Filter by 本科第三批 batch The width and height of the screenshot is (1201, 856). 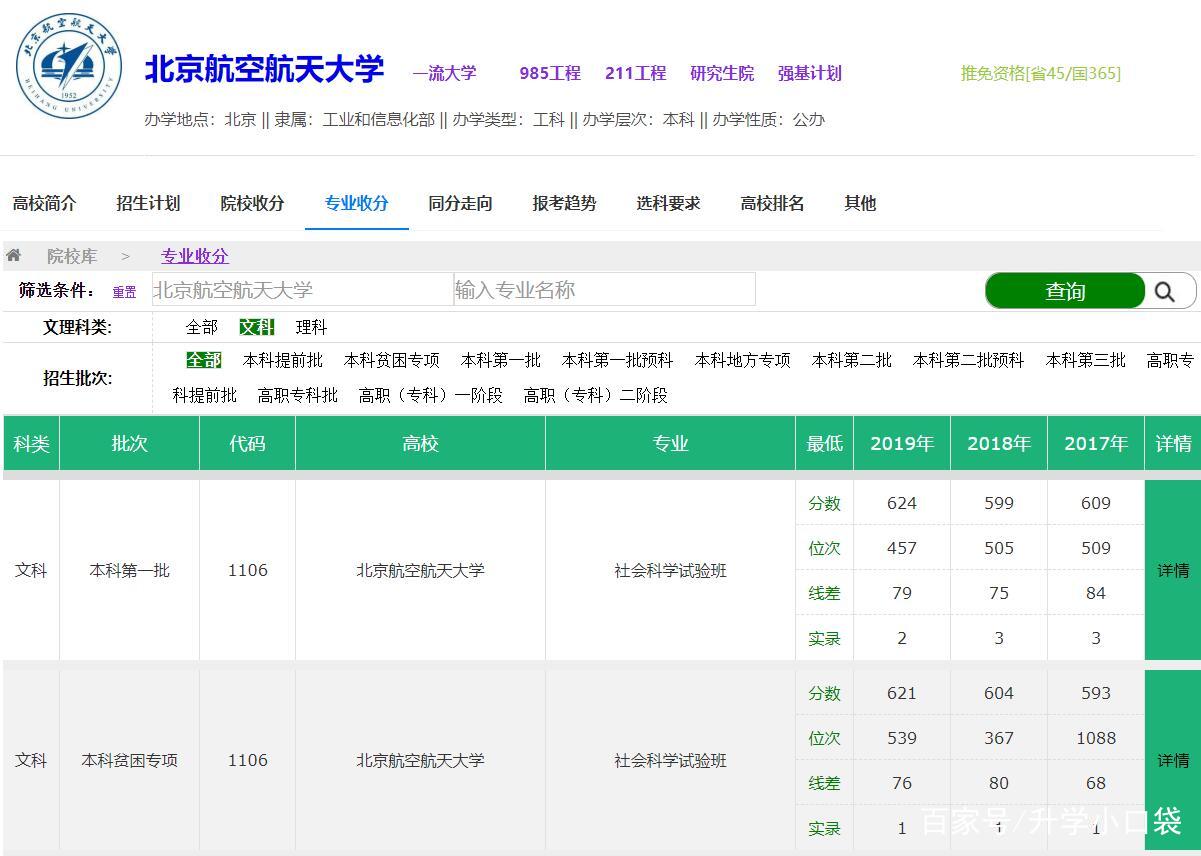(x=1086, y=360)
